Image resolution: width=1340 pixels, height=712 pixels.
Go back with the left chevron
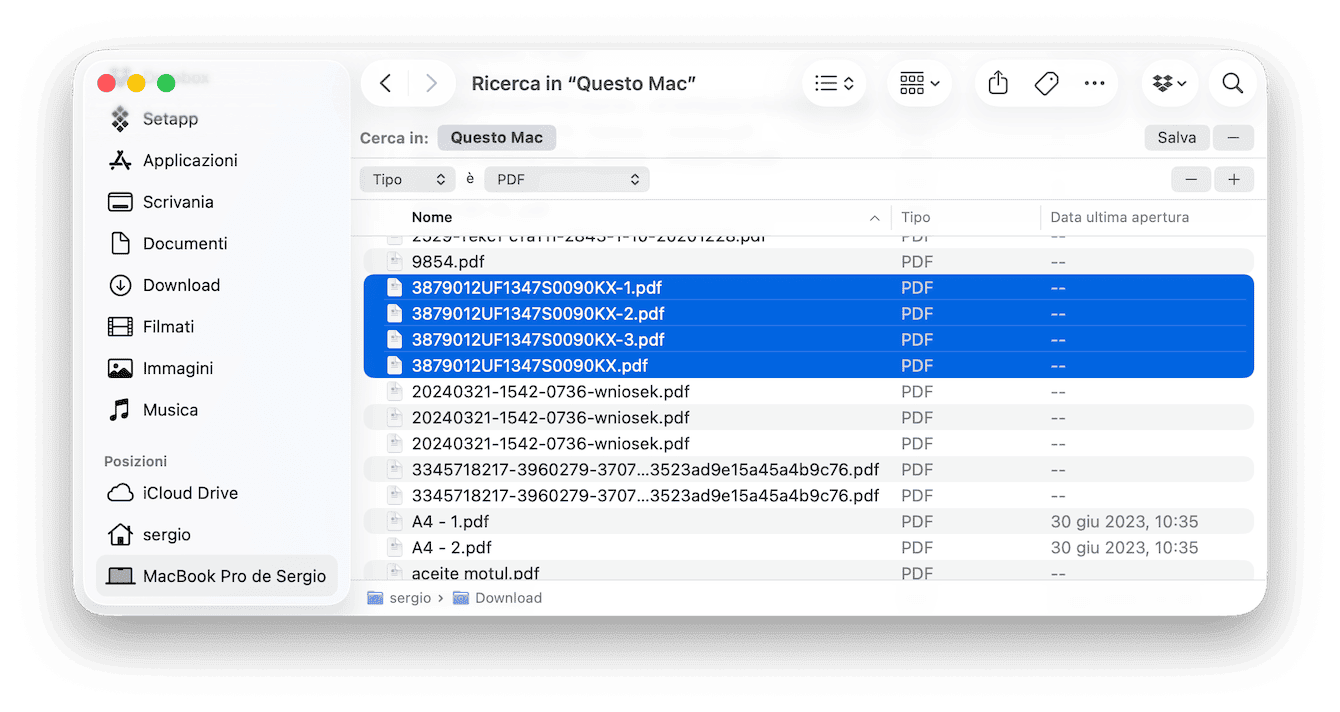(386, 84)
